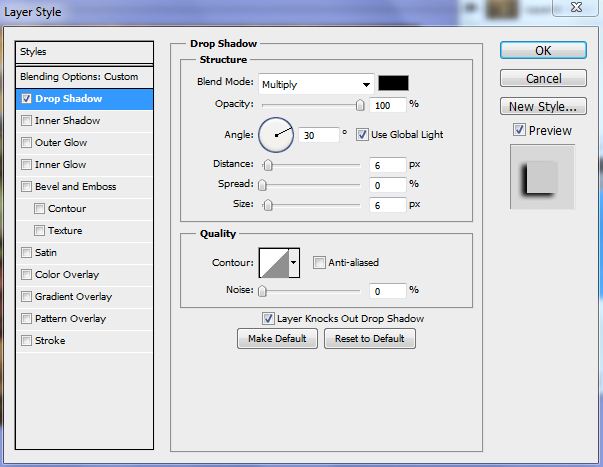Click the Noise slider handle

tap(262, 291)
